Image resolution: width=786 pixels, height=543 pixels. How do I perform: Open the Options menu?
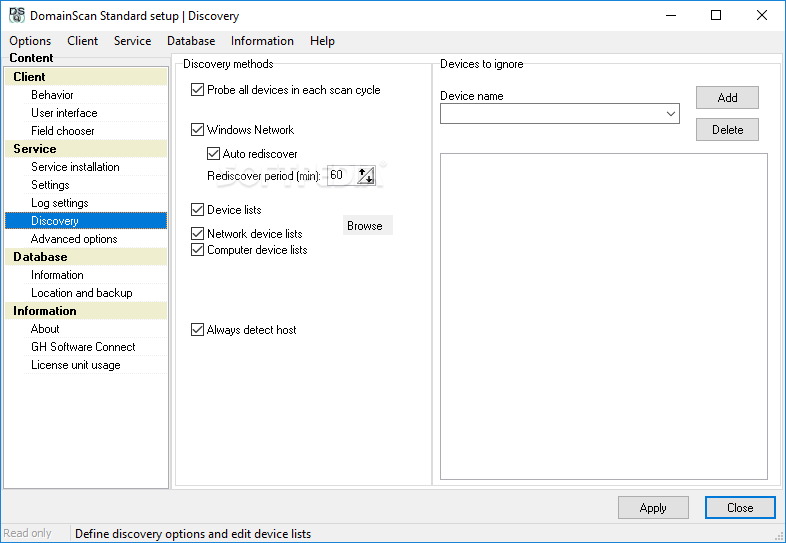30,41
